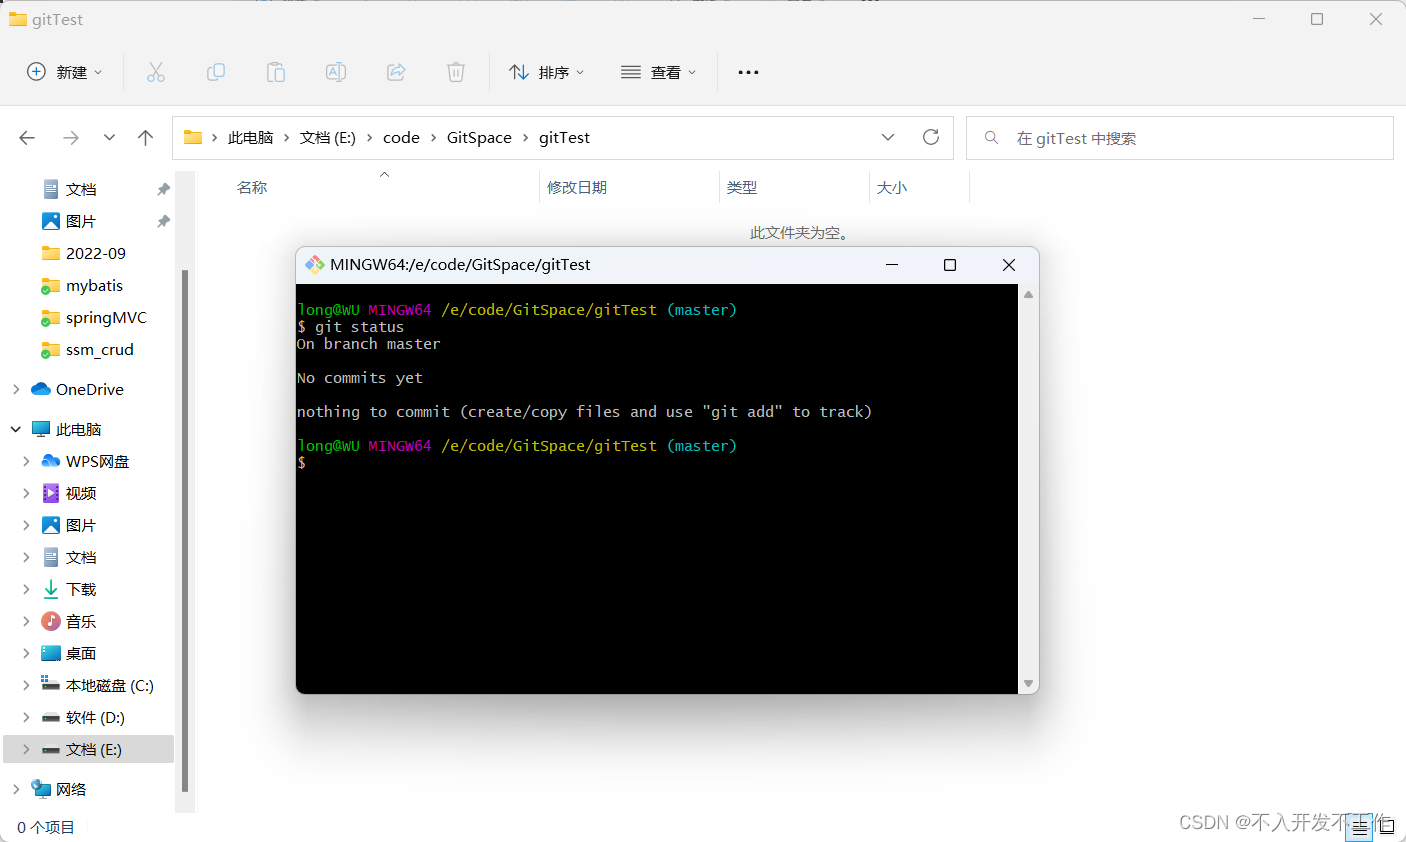The width and height of the screenshot is (1406, 842).
Task: Click code in the address breadcrumb
Action: tap(401, 138)
